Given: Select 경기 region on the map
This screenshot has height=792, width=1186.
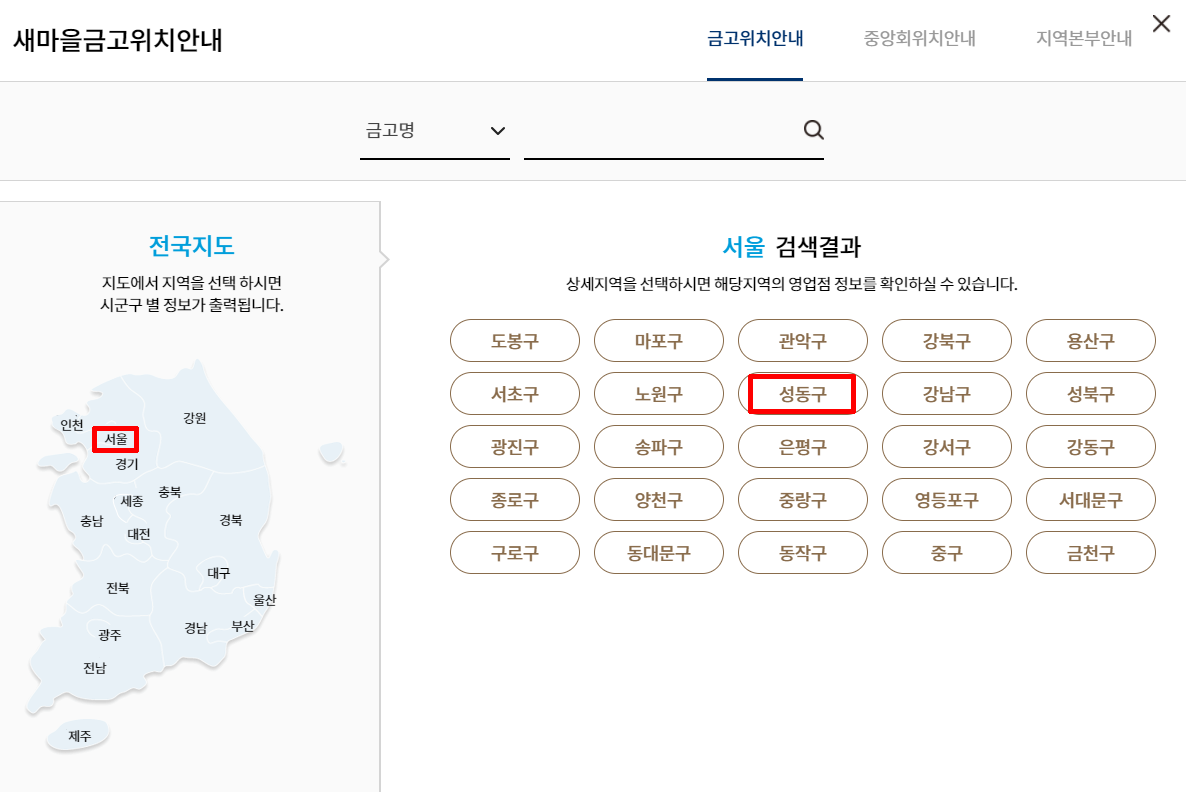Looking at the screenshot, I should 126,464.
